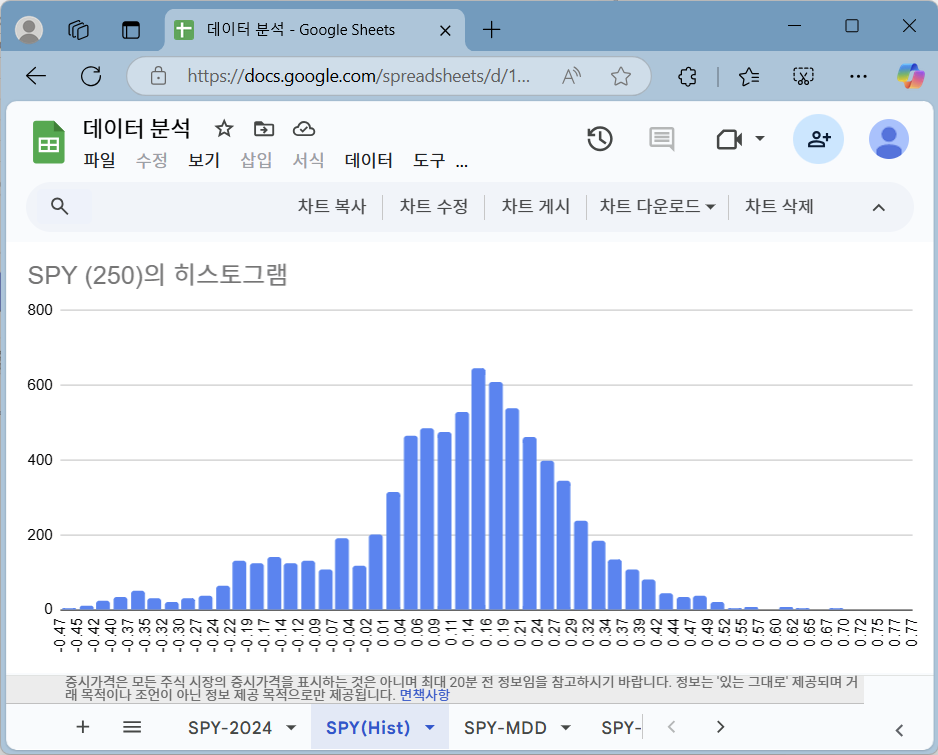Image resolution: width=938 pixels, height=755 pixels.
Task: Open the 데이터 menu
Action: coord(368,160)
